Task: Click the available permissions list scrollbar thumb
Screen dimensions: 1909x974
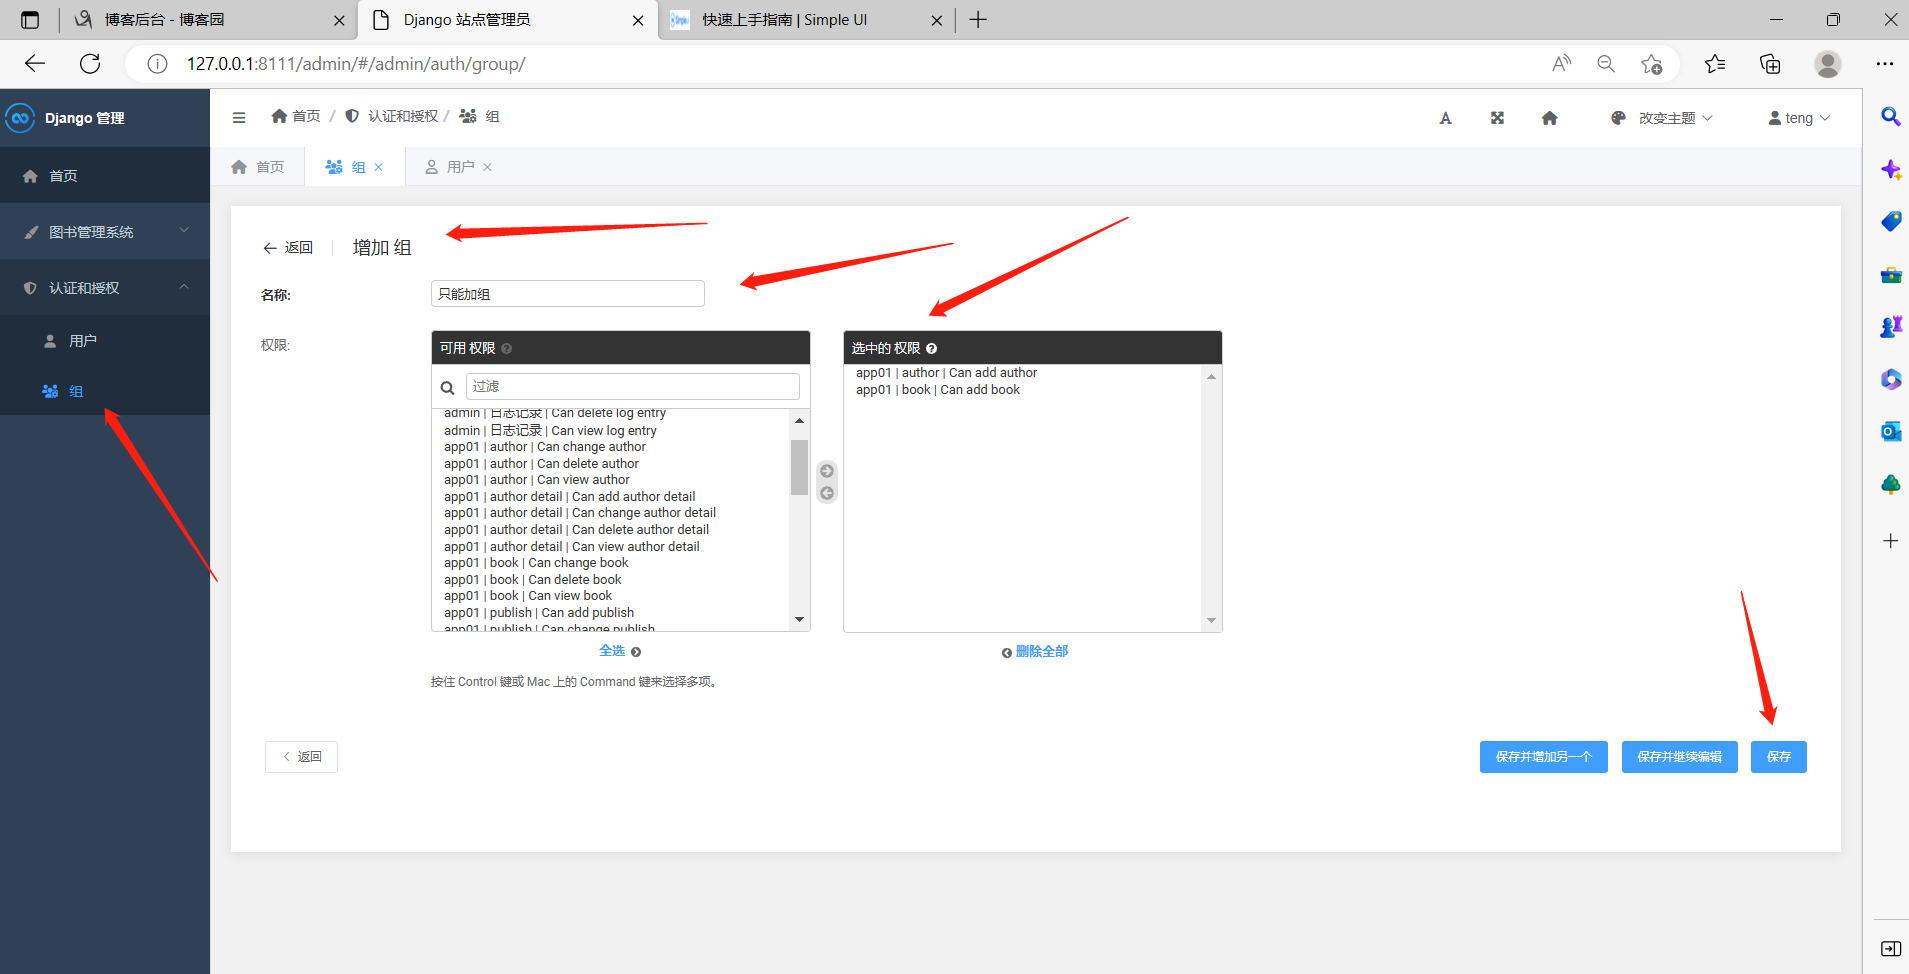Action: [799, 467]
